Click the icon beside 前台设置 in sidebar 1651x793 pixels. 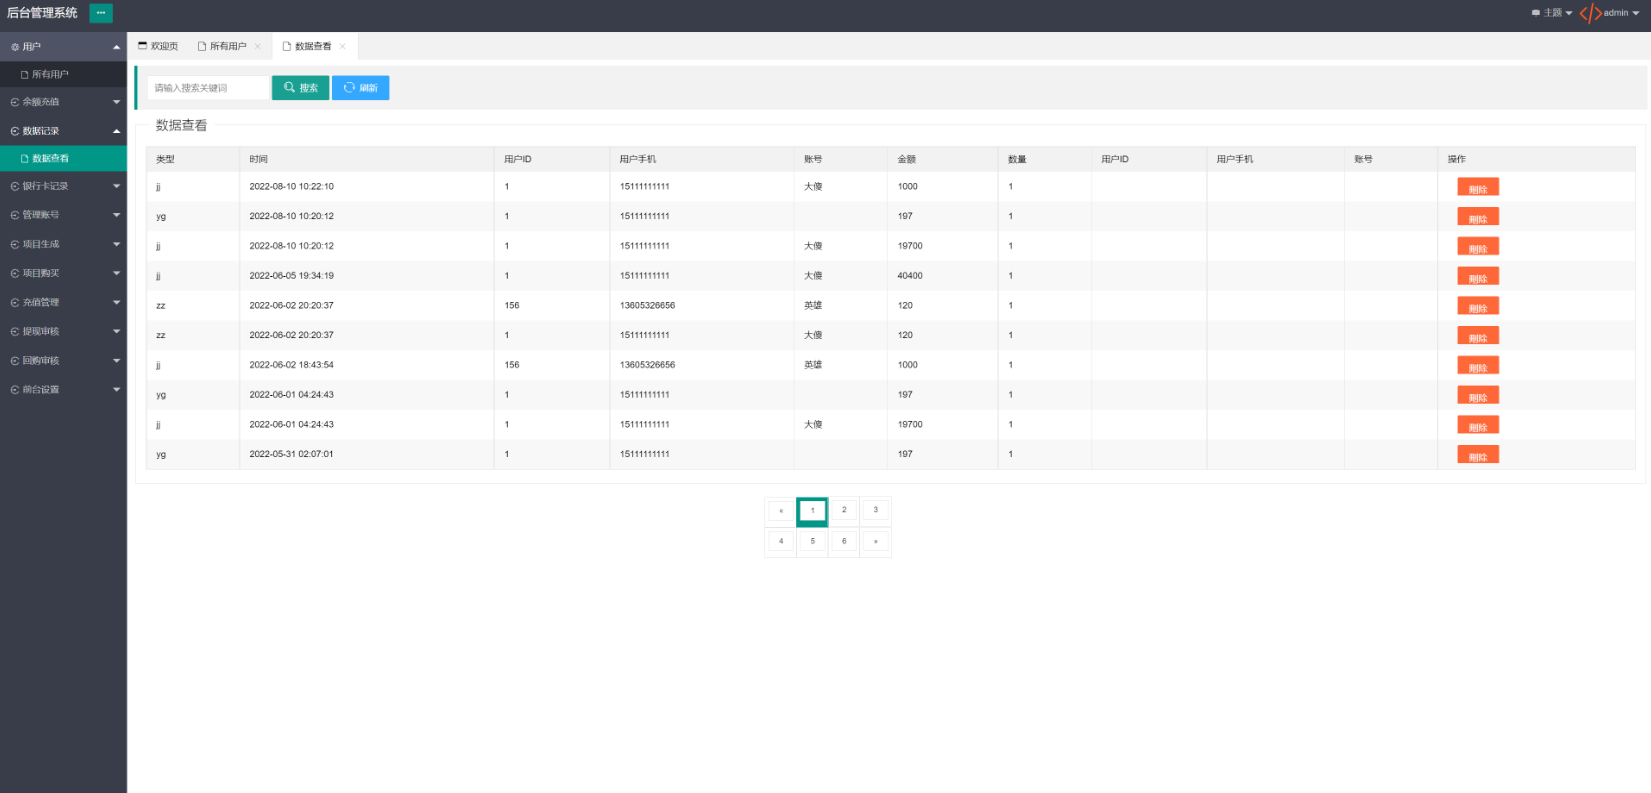tap(15, 390)
